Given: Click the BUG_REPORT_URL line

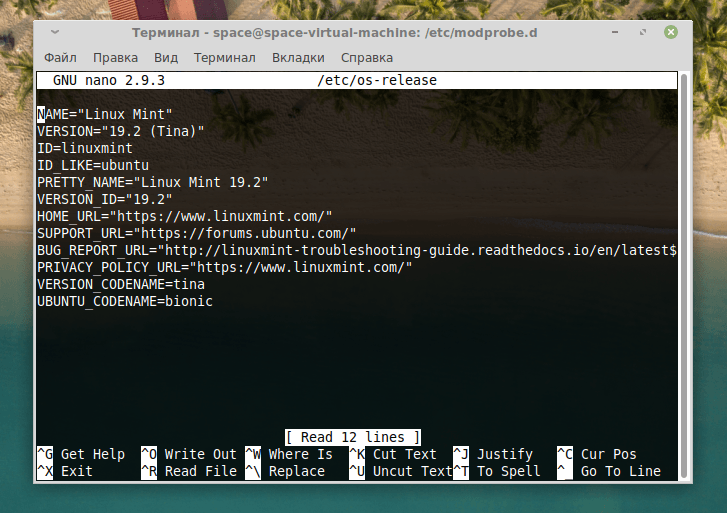Looking at the screenshot, I should (x=357, y=250).
